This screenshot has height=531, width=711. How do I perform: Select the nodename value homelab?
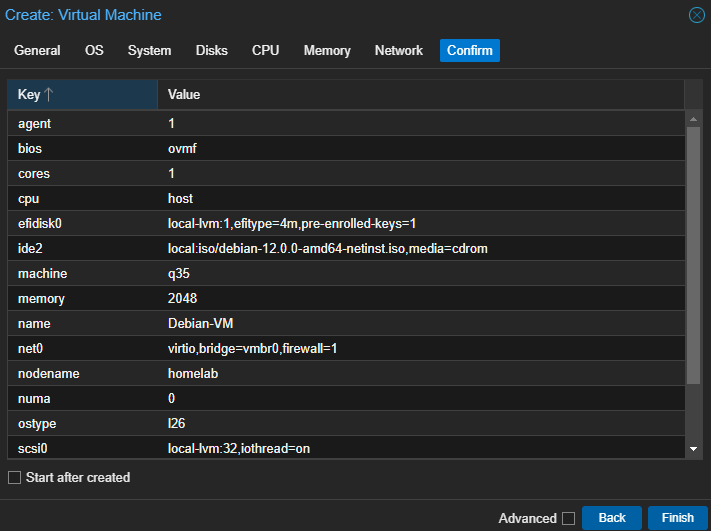tap(421, 373)
